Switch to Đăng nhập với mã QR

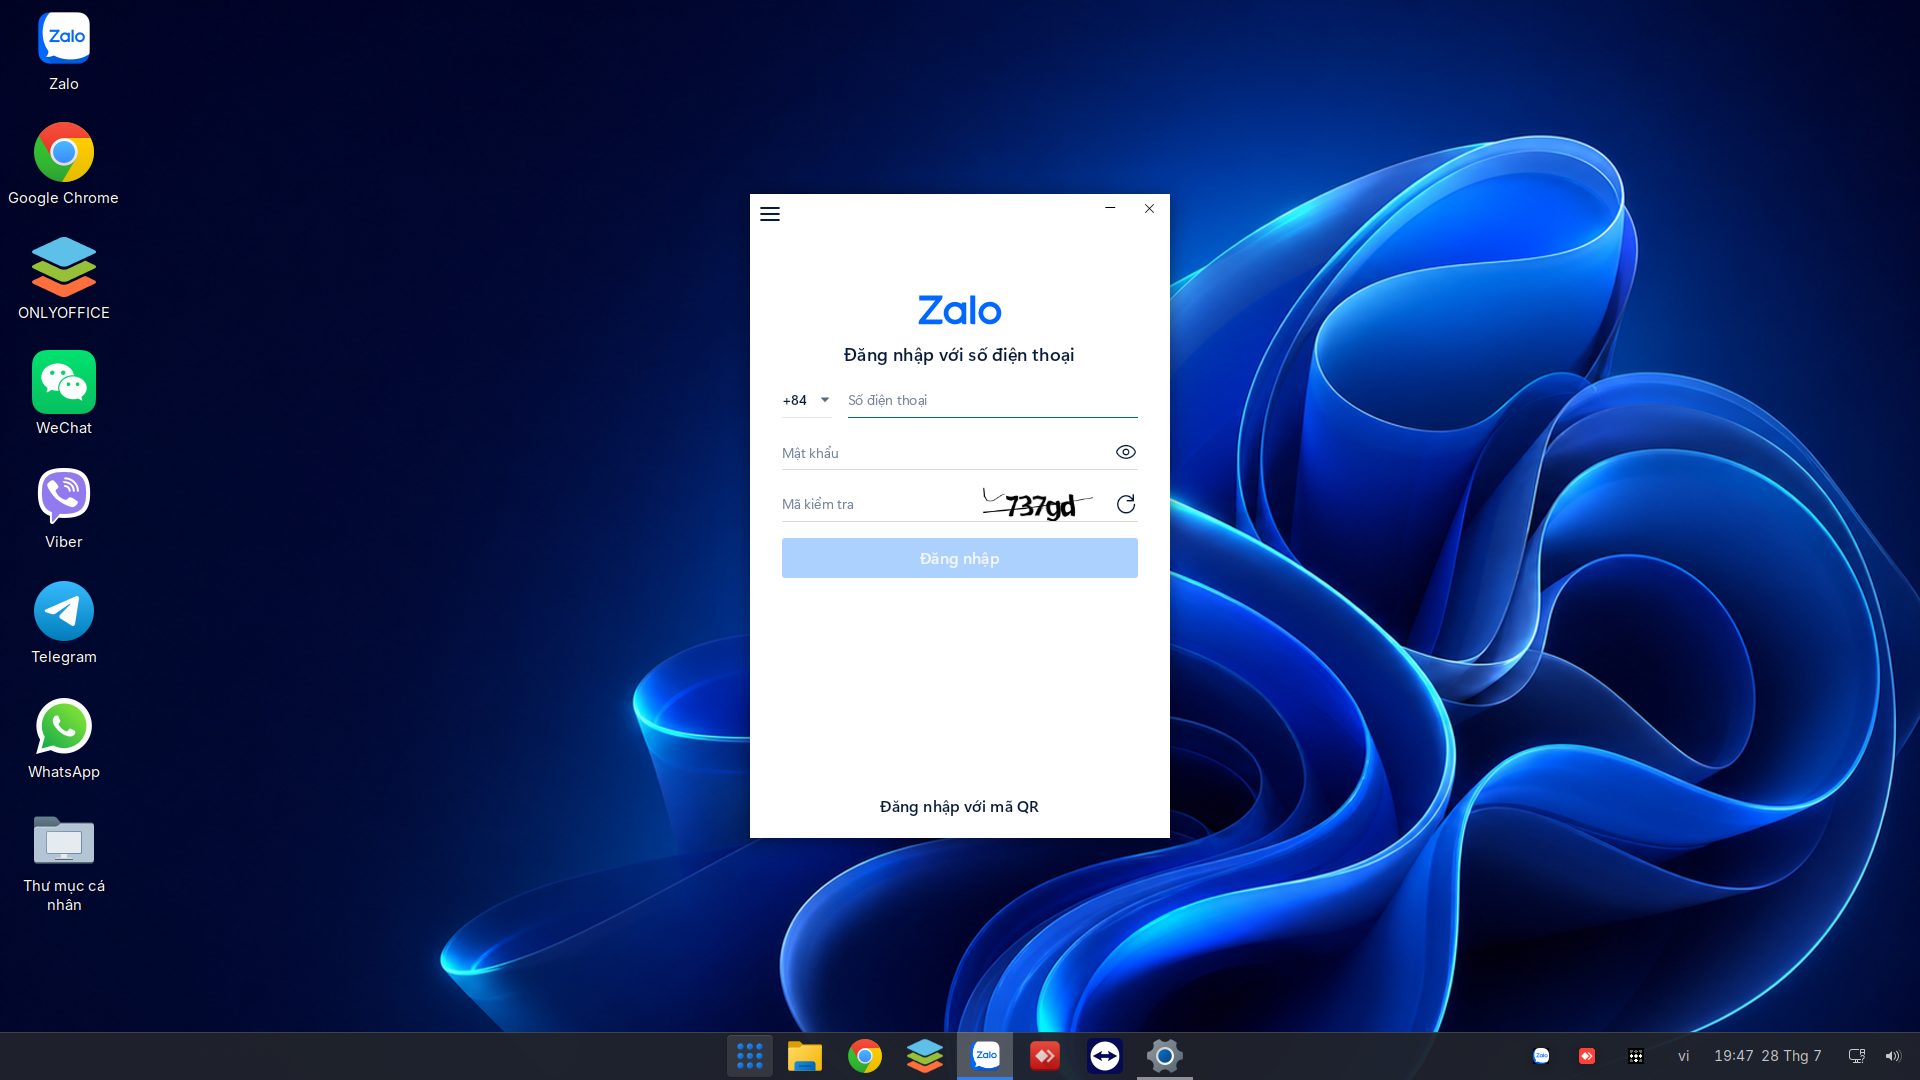tap(960, 807)
